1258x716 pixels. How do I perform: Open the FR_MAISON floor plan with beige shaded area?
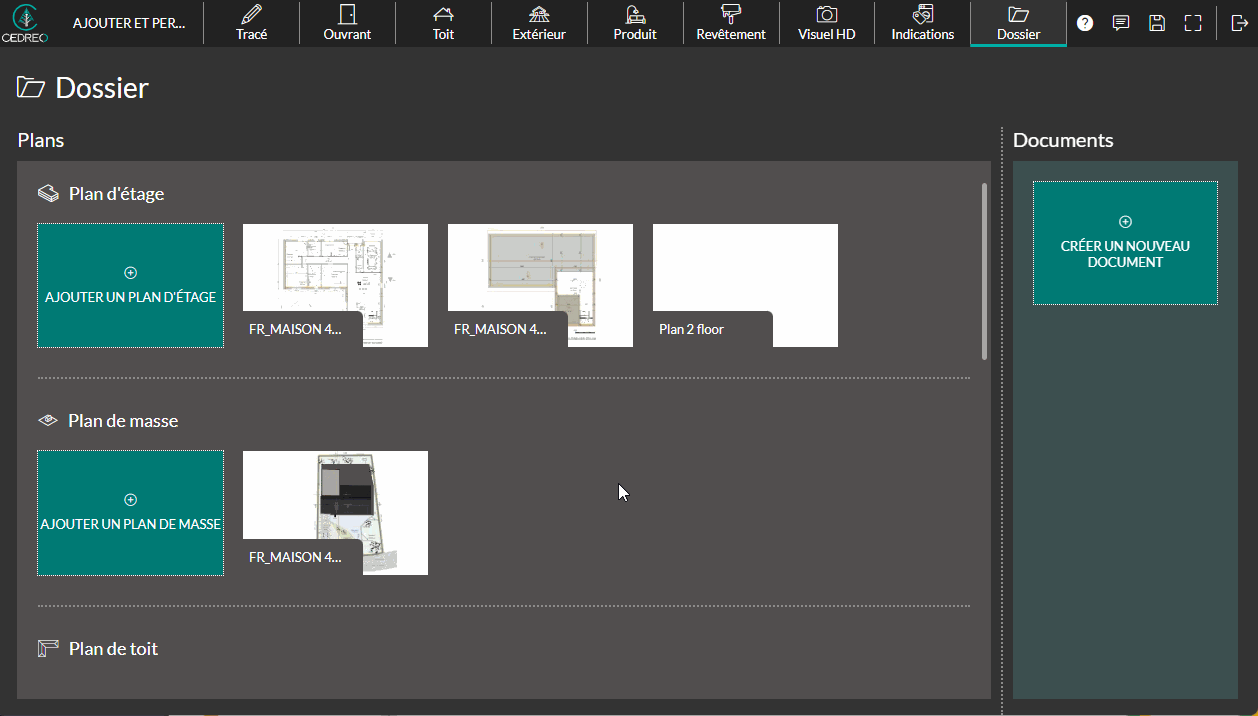coord(540,285)
